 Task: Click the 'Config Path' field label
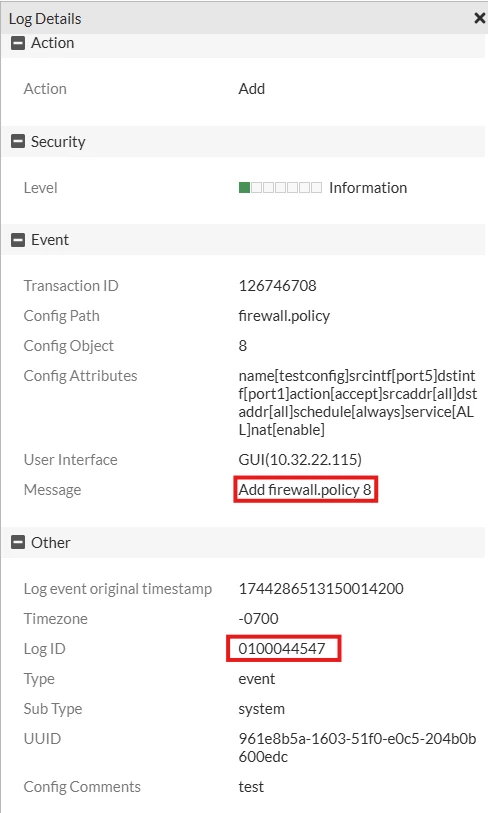point(62,316)
